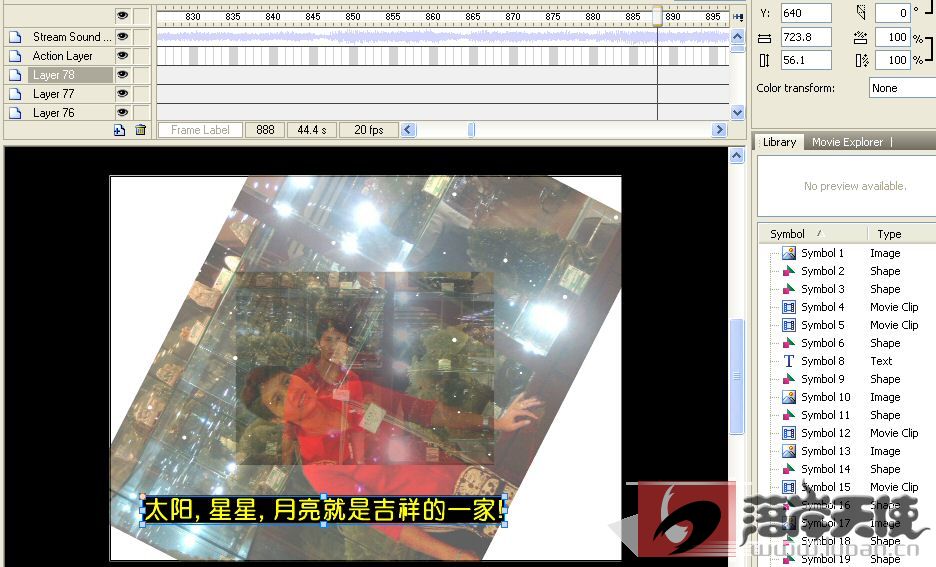Click the horizontal scale icon
The image size is (936, 567).
(x=860, y=38)
